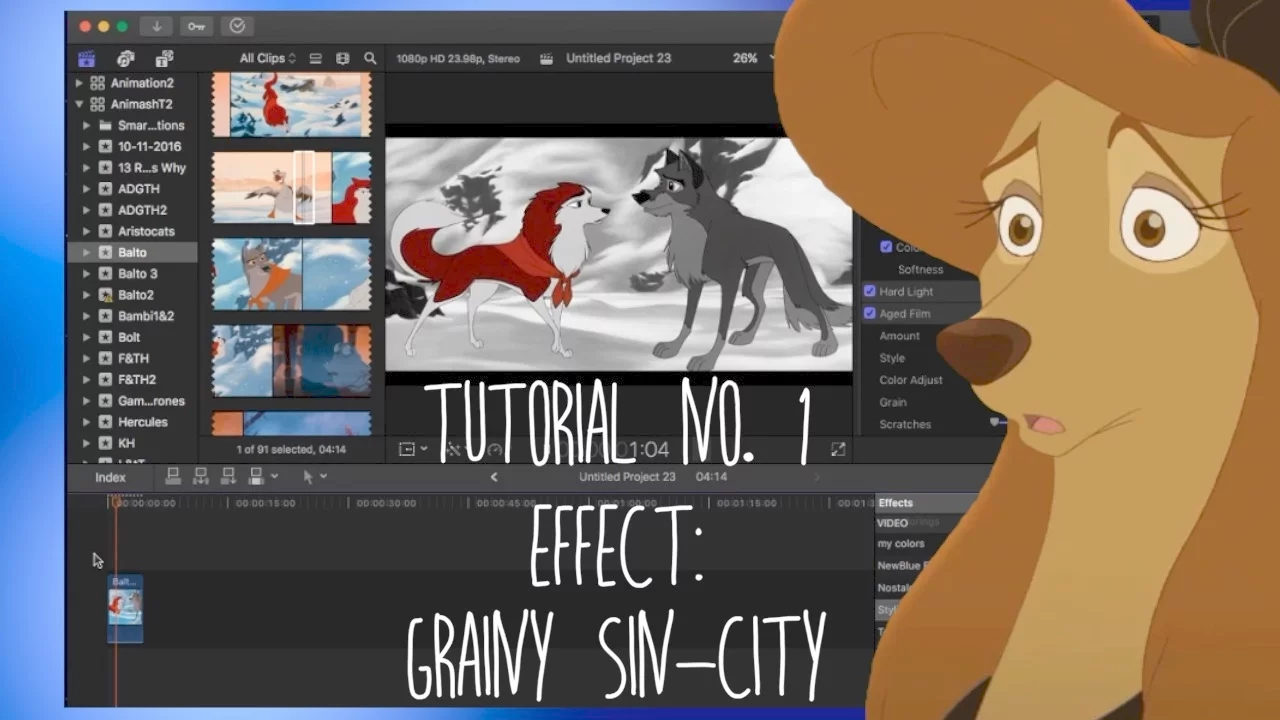Viewport: 1280px width, 720px height.
Task: Disable the Aged Film effect checkbox
Action: [x=870, y=314]
